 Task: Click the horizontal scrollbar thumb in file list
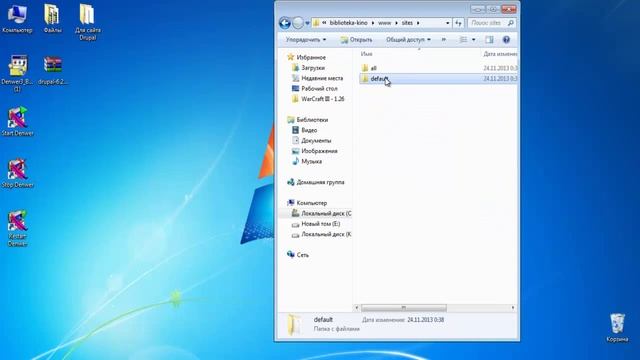click(x=403, y=308)
